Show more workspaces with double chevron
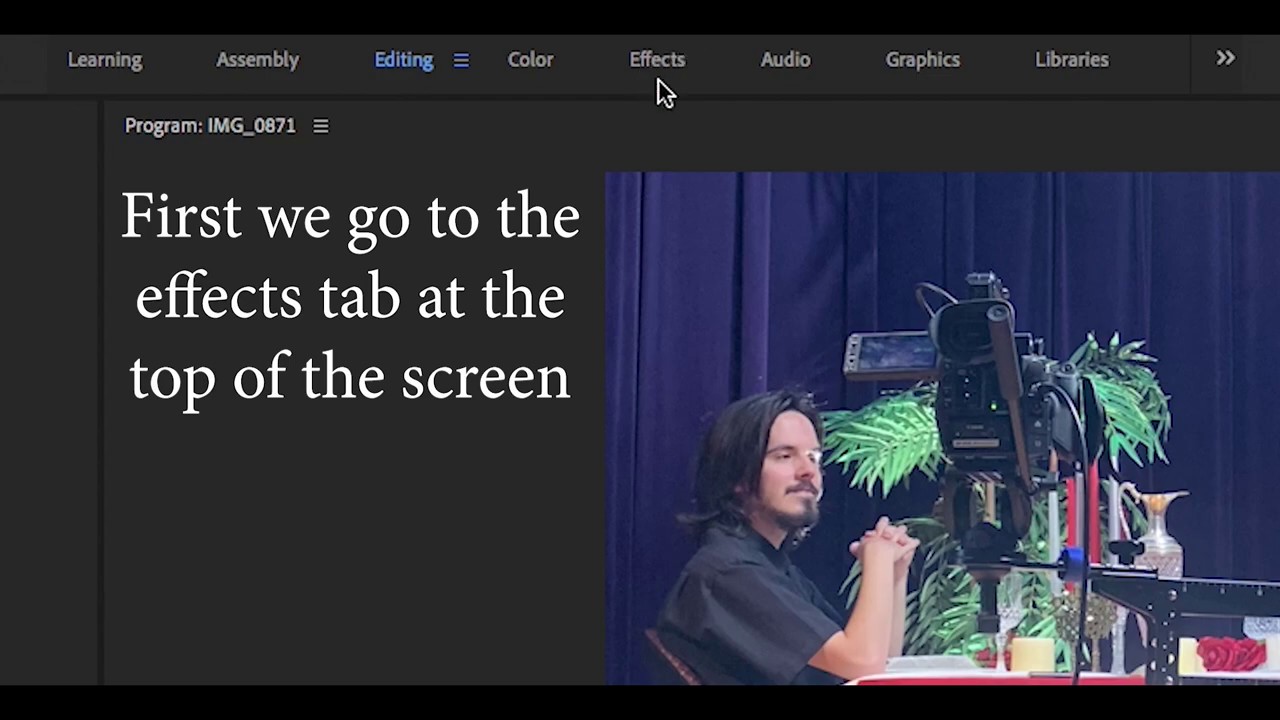 click(1225, 59)
